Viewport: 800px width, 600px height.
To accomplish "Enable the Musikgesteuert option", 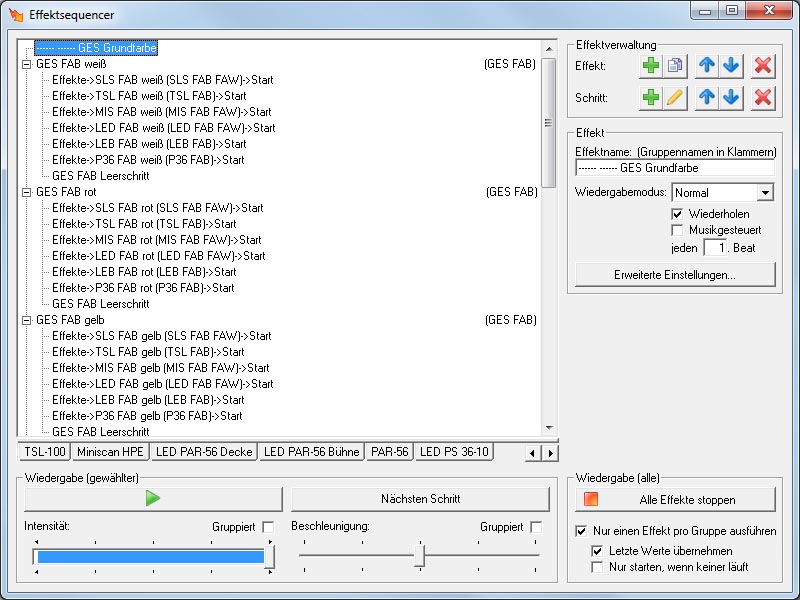I will point(678,230).
